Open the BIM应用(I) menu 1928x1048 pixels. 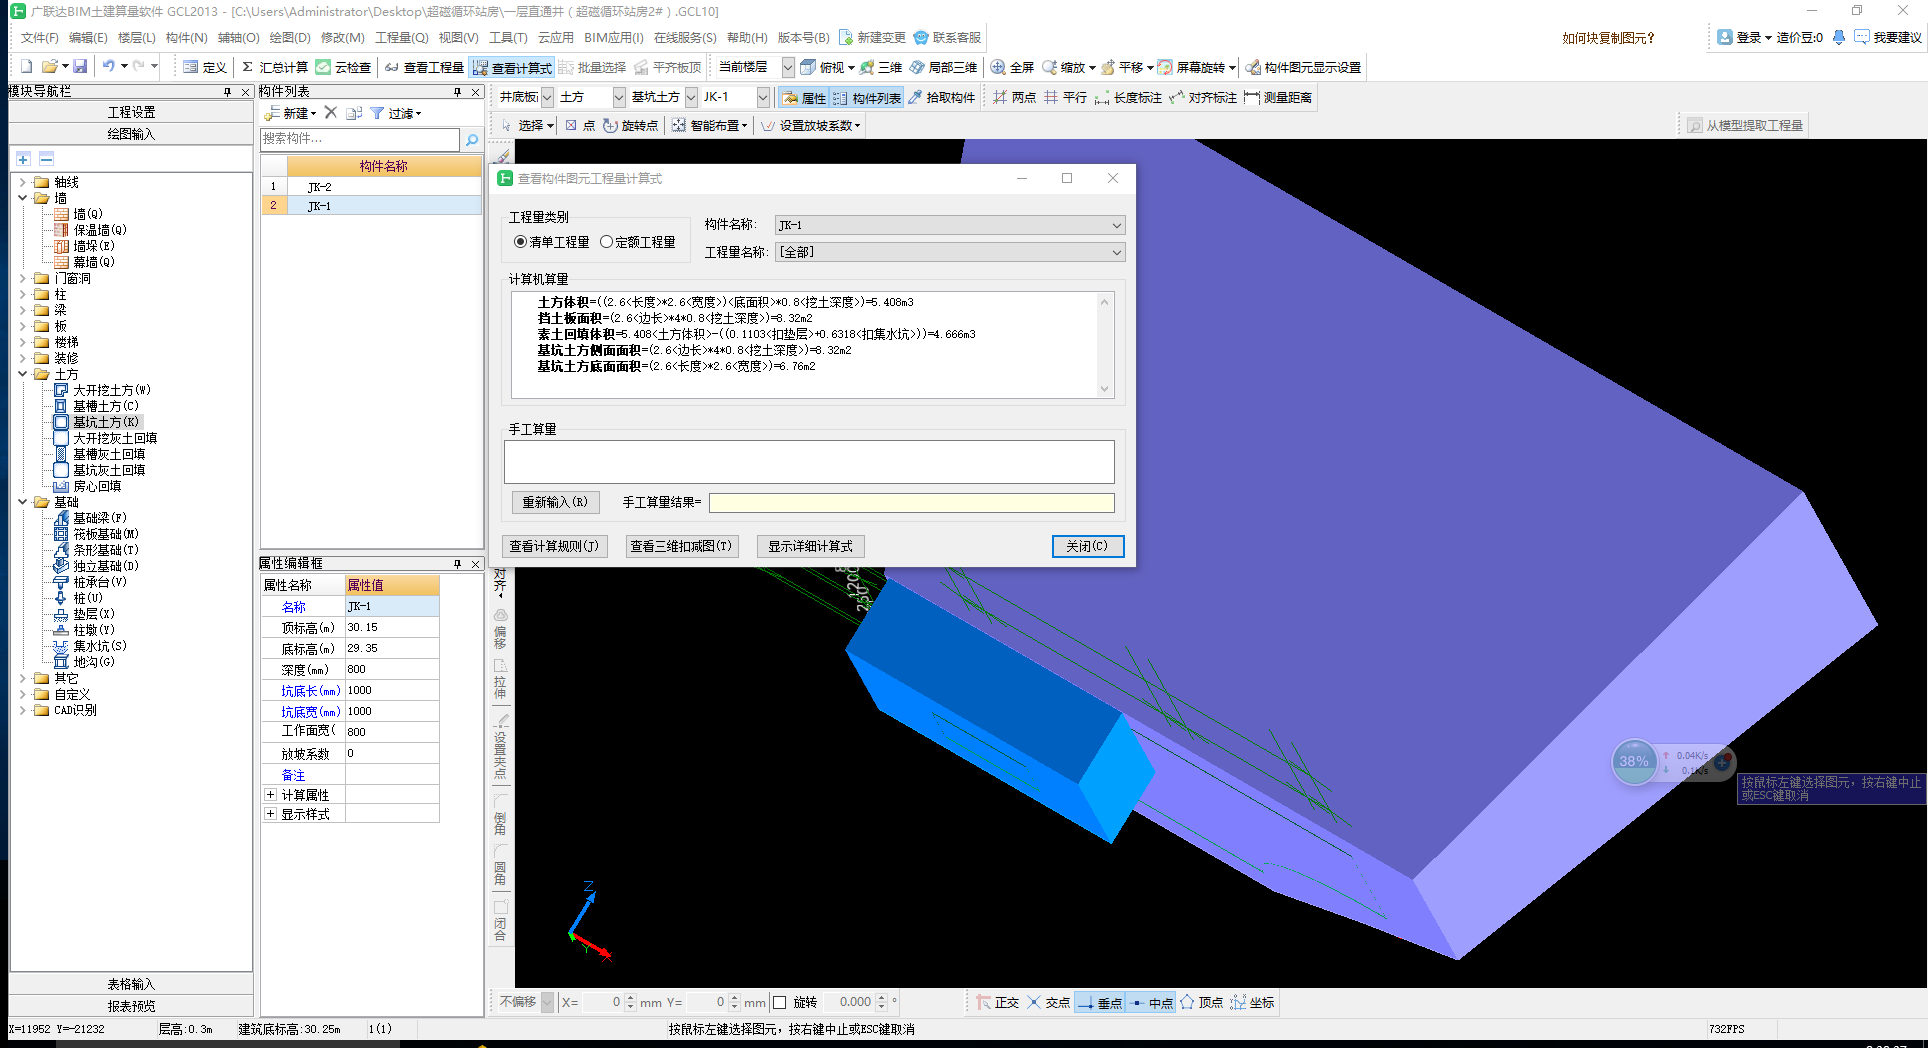point(614,37)
